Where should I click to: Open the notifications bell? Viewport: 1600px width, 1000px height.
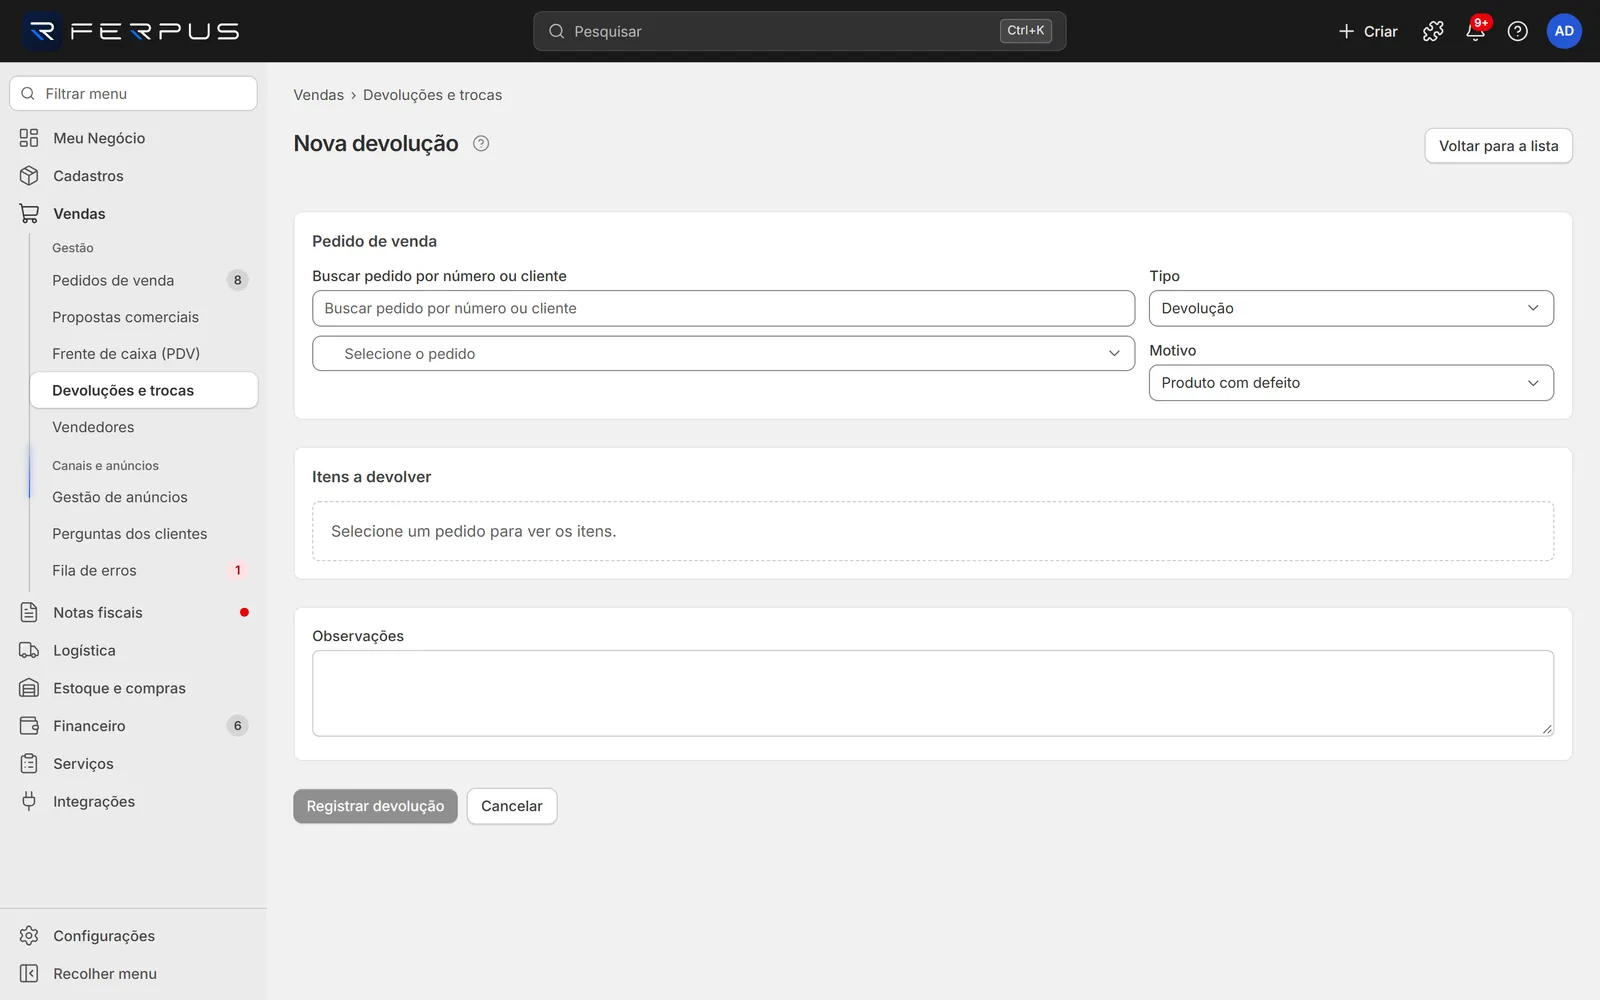[1475, 31]
